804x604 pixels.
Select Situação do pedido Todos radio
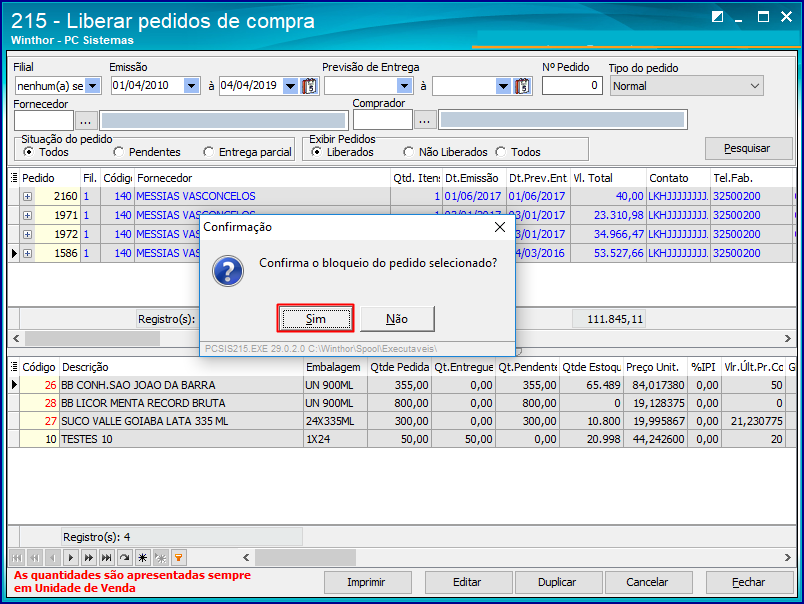coord(29,152)
